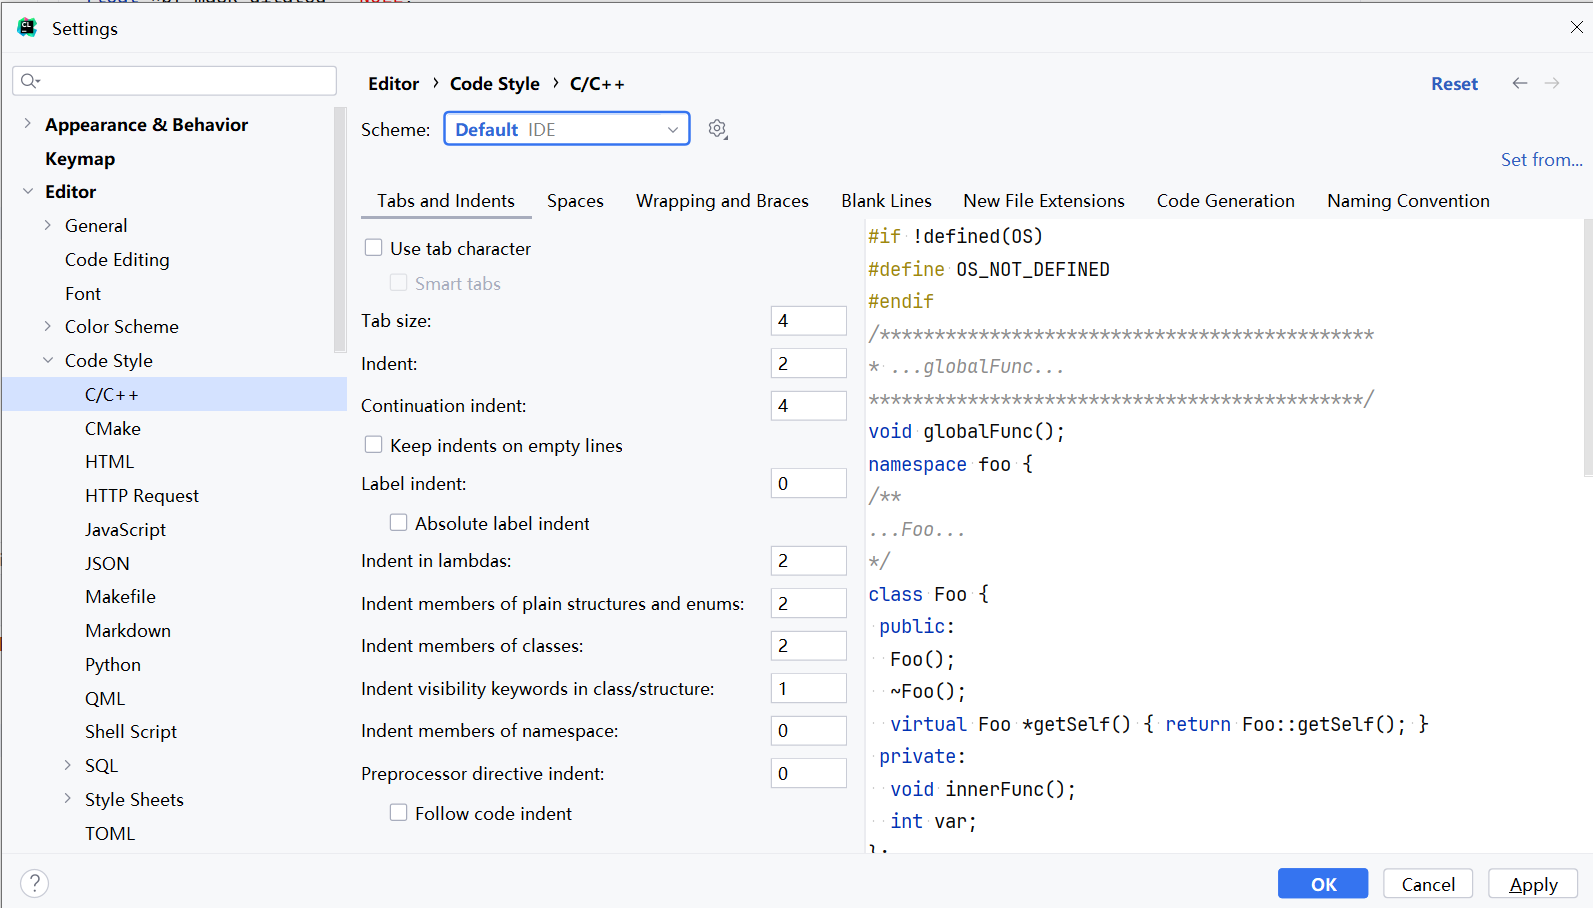Enable Use tab character checkbox

374,247
